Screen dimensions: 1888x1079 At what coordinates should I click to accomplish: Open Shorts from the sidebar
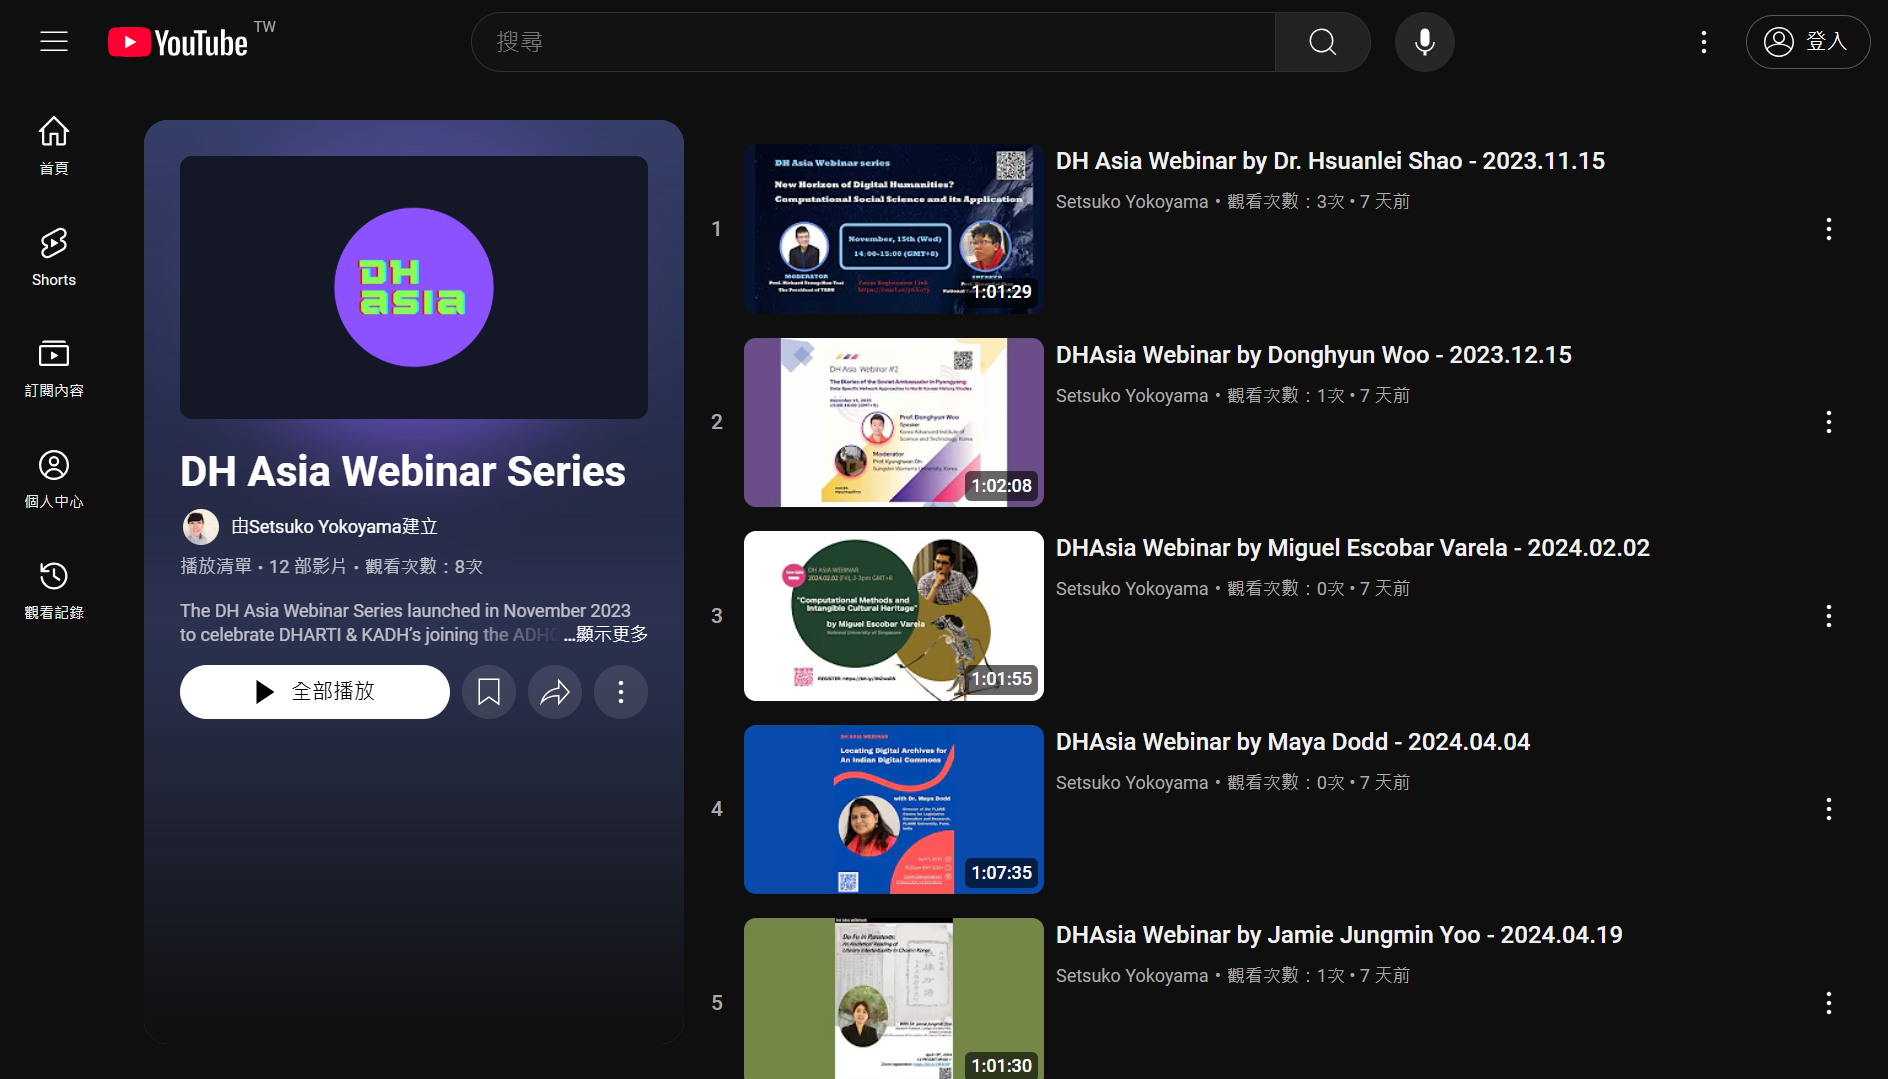tap(54, 257)
